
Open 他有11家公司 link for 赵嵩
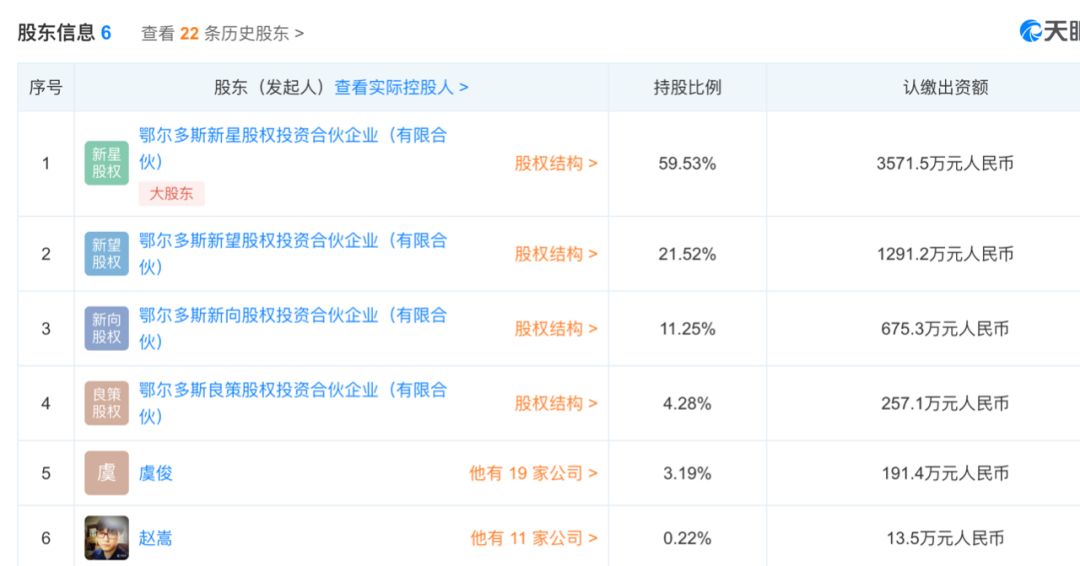[x=534, y=538]
